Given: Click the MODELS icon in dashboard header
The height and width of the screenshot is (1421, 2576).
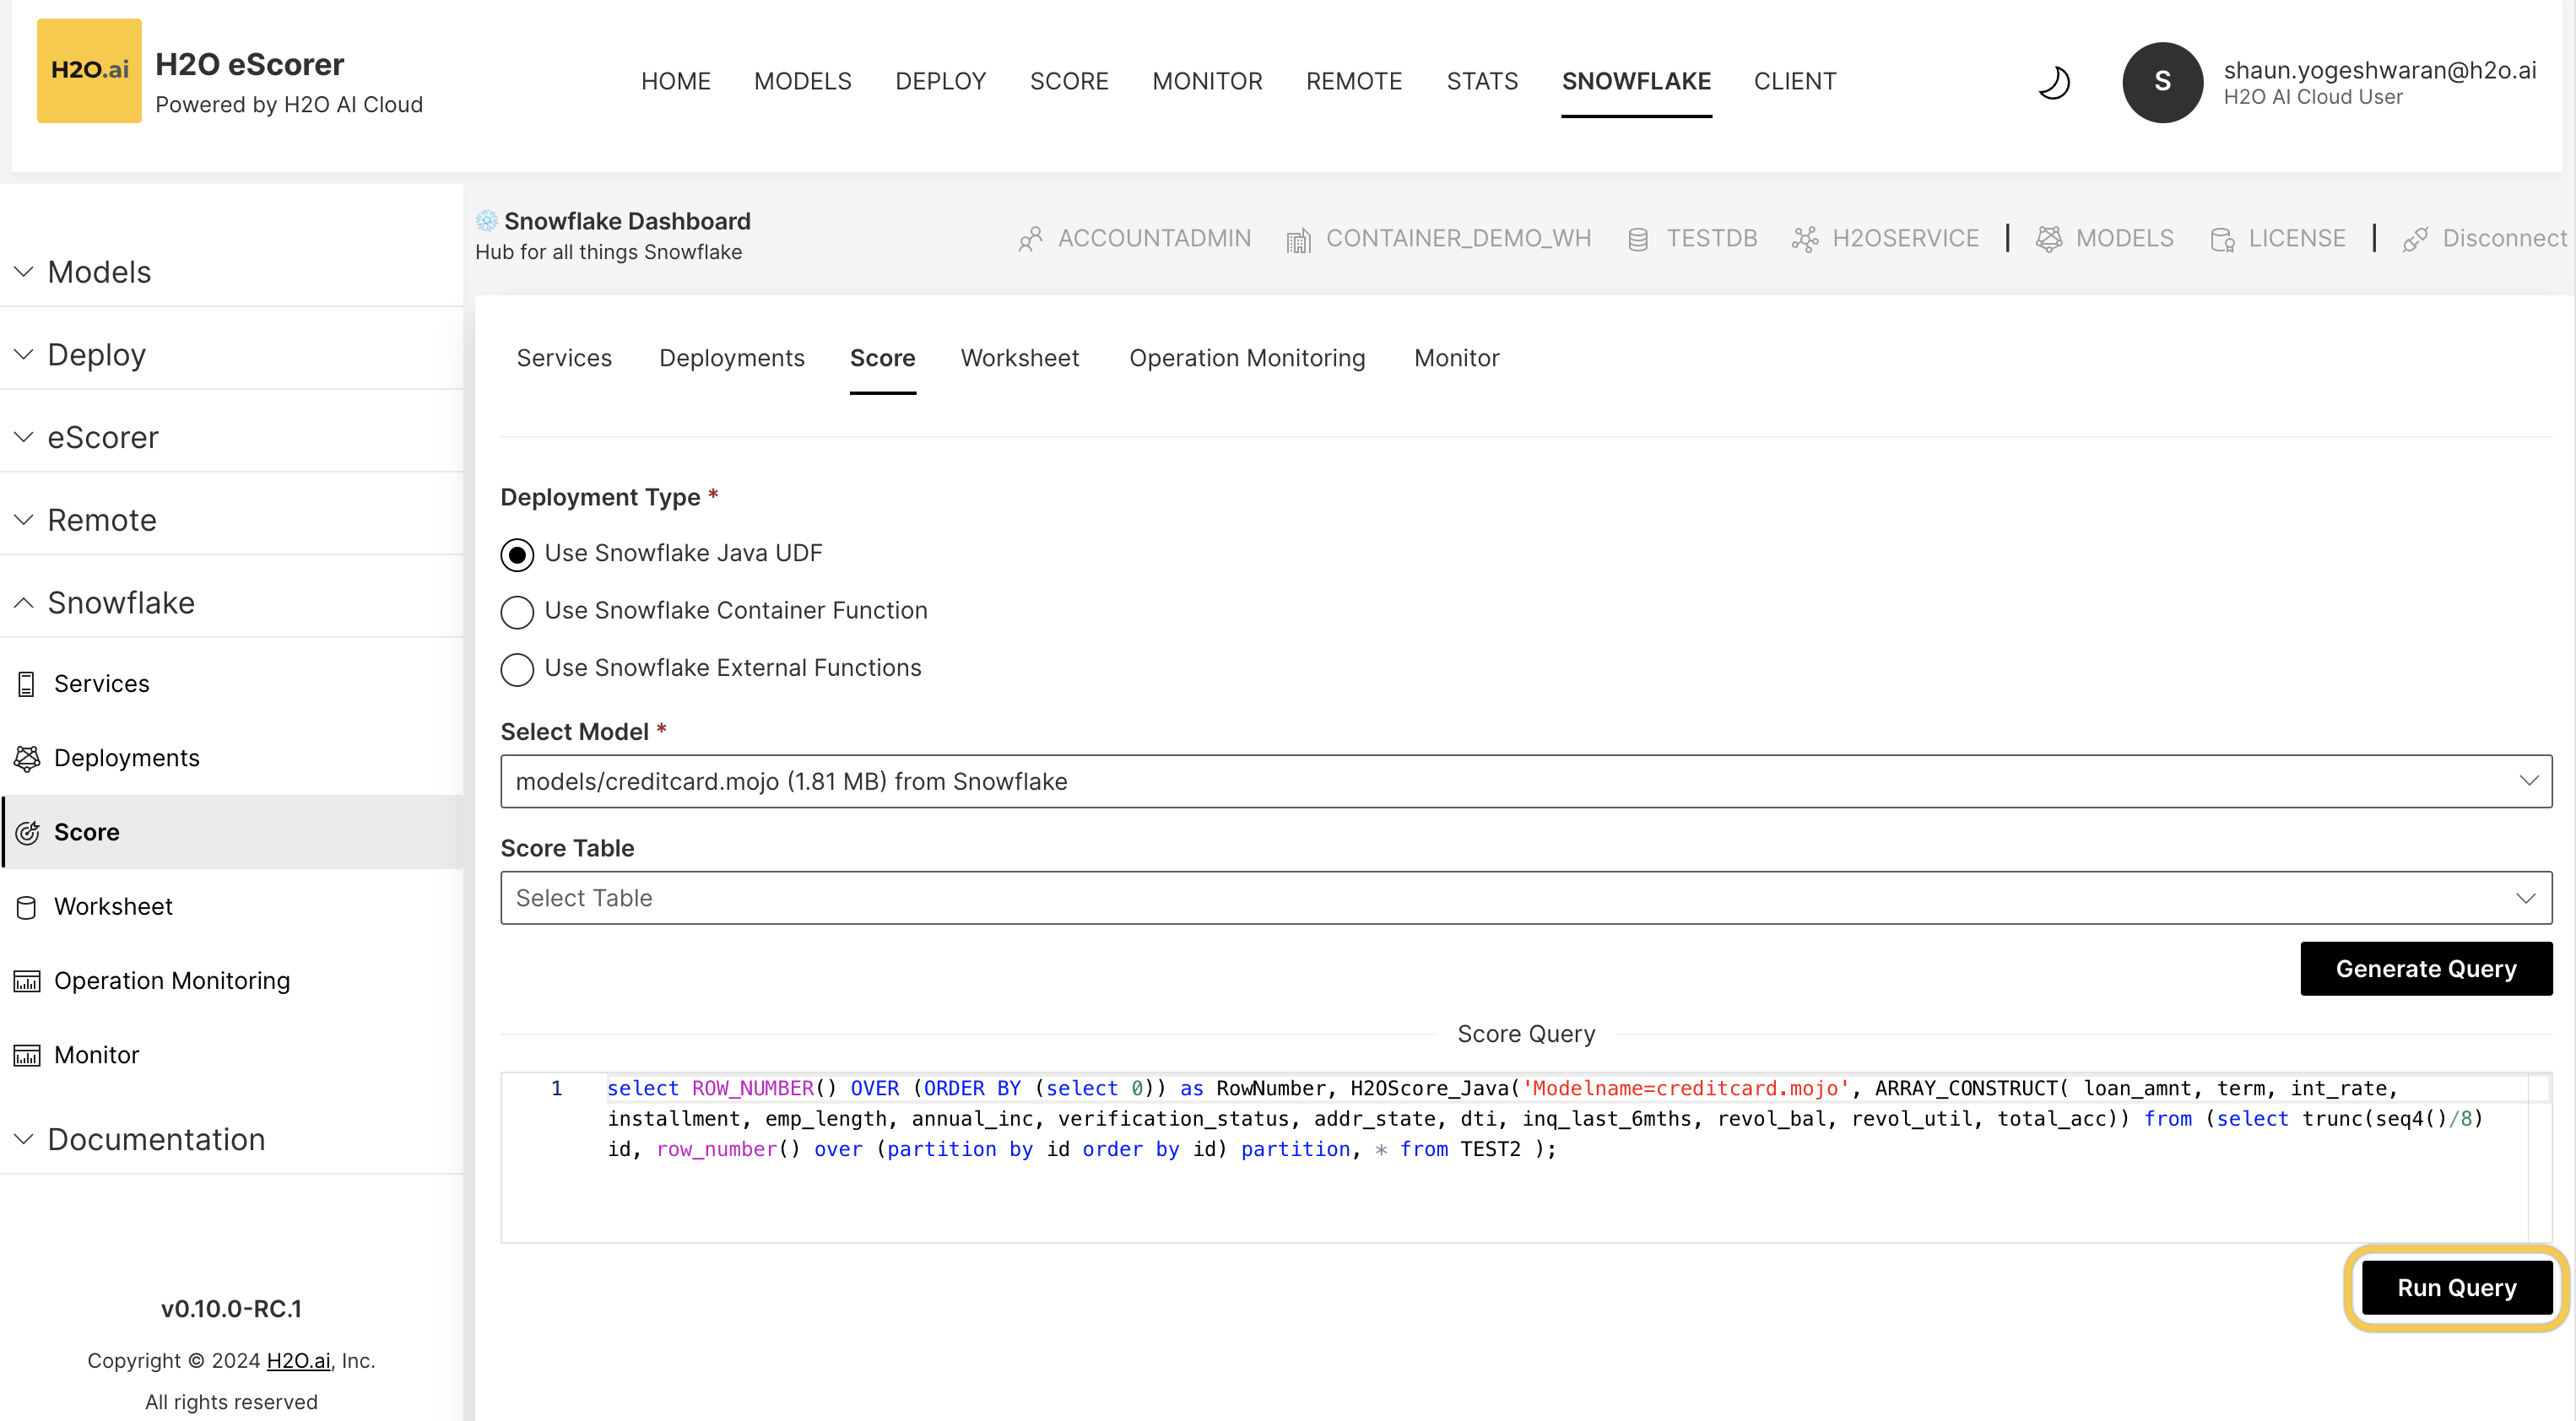Looking at the screenshot, I should click(2049, 238).
